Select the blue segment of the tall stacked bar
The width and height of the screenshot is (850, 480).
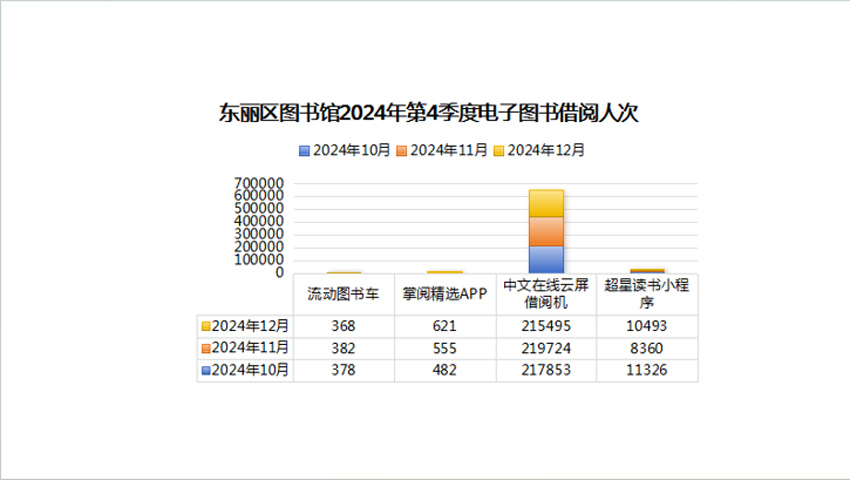coord(546,259)
